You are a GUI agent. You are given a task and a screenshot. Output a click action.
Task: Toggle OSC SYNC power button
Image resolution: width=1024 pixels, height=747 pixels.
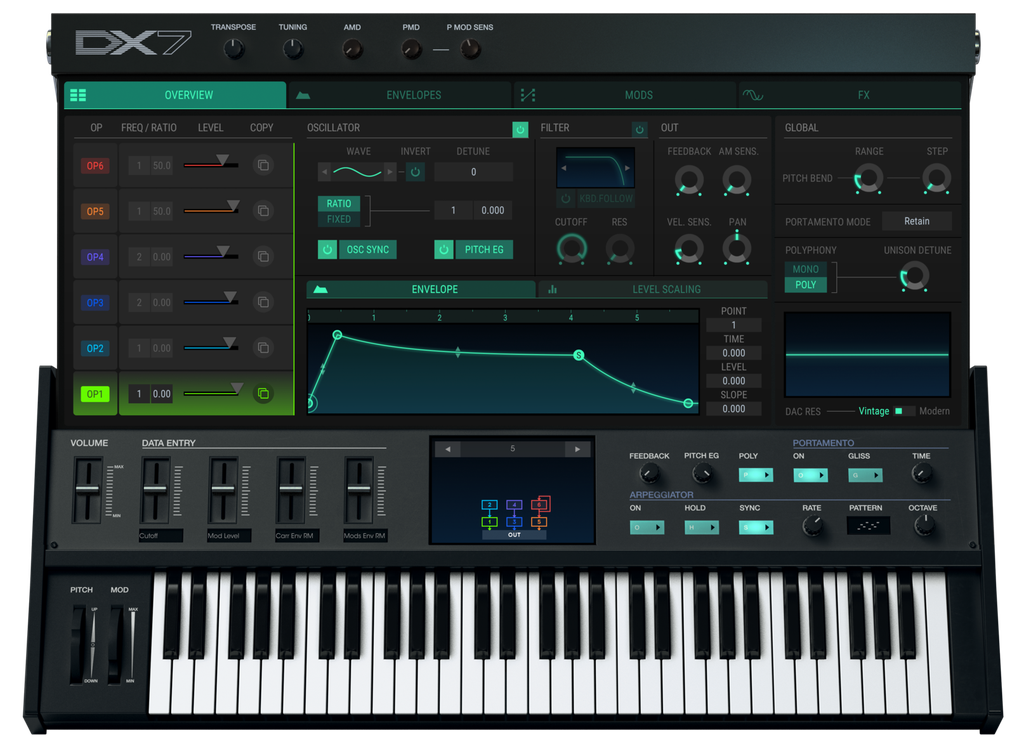[x=327, y=249]
